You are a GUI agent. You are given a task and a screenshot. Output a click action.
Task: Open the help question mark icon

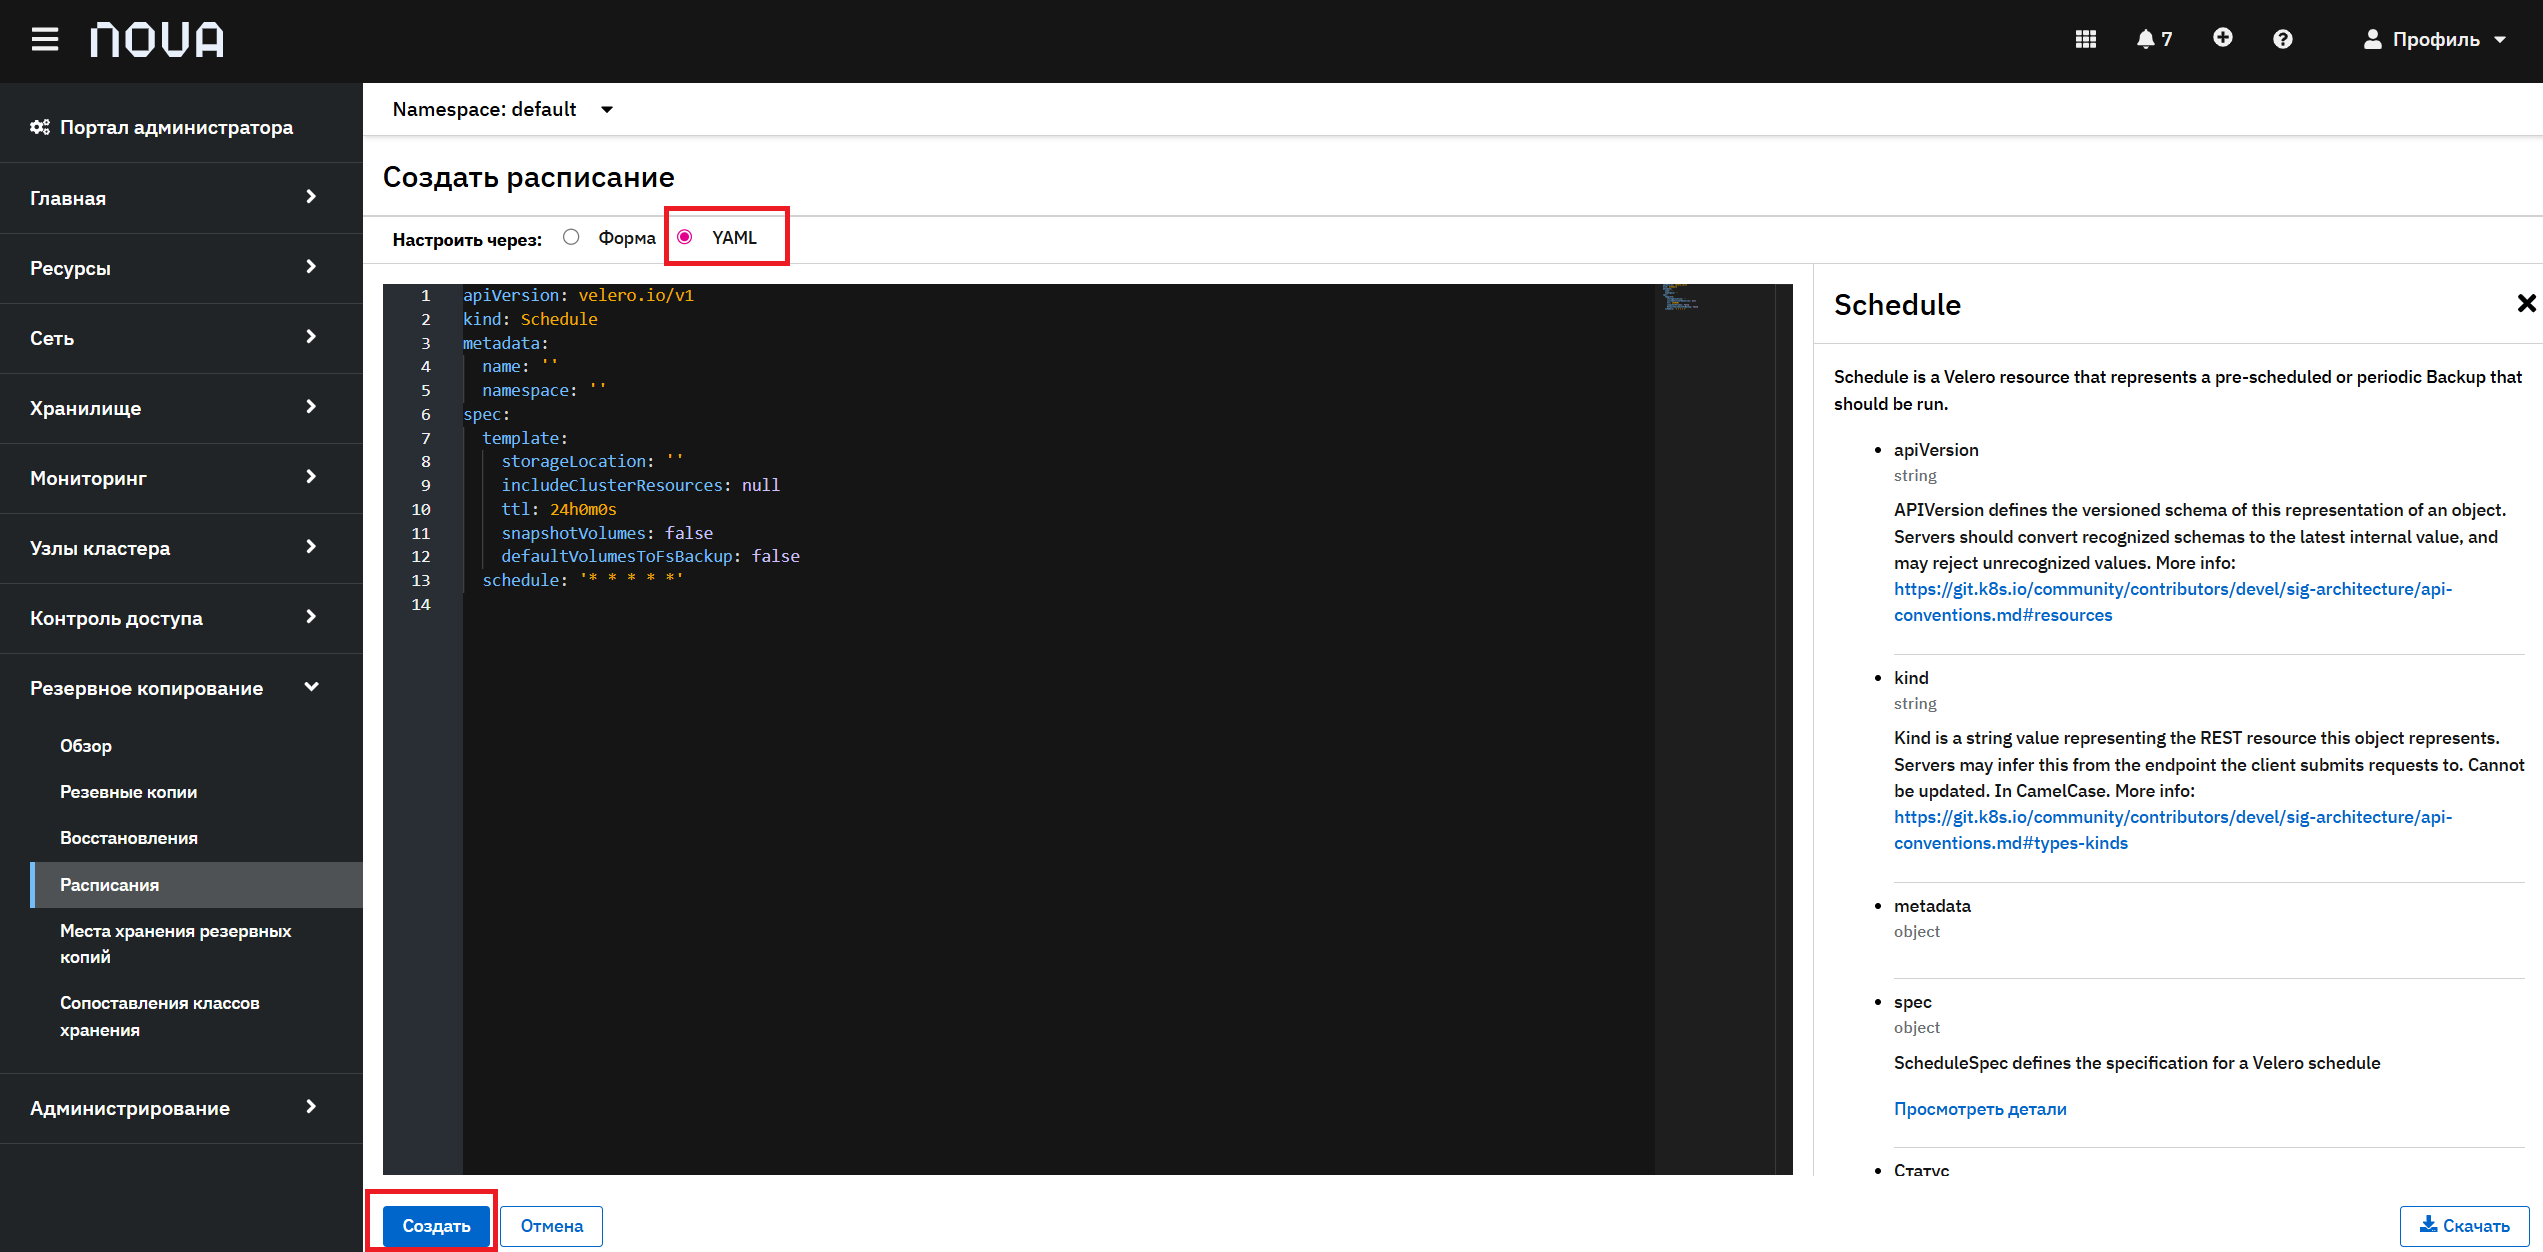click(x=2283, y=39)
